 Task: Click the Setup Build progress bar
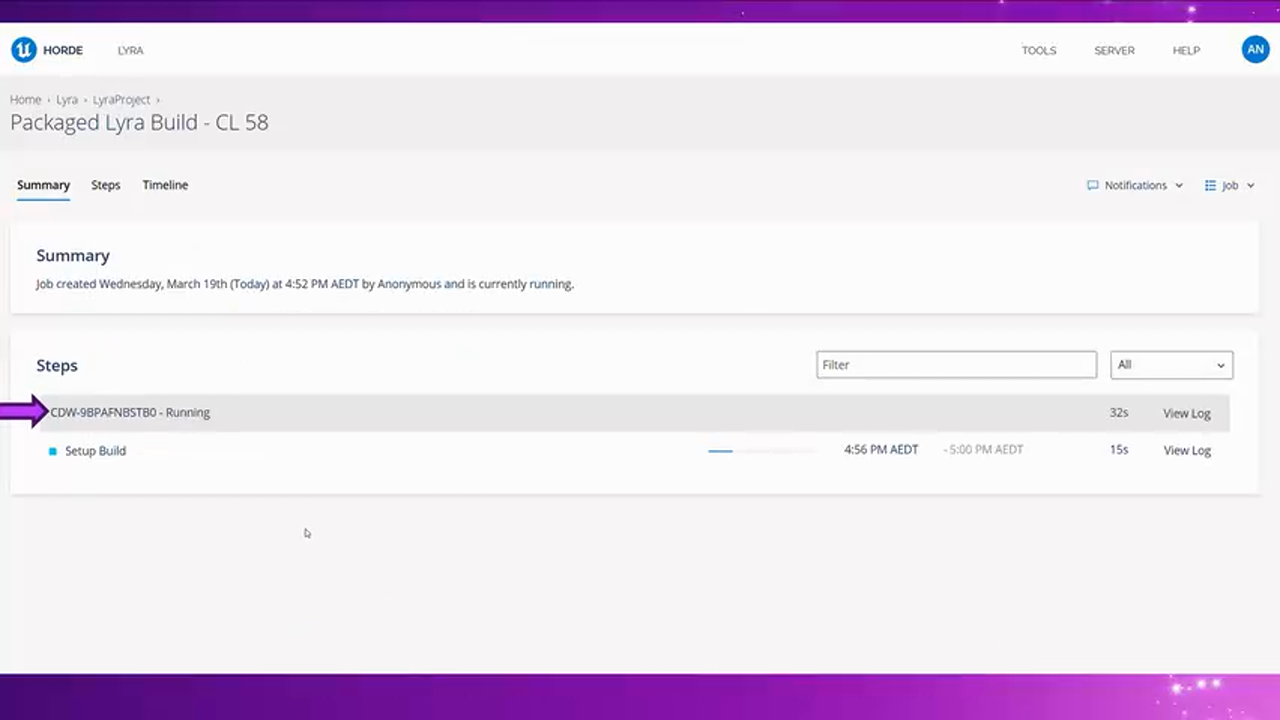760,451
